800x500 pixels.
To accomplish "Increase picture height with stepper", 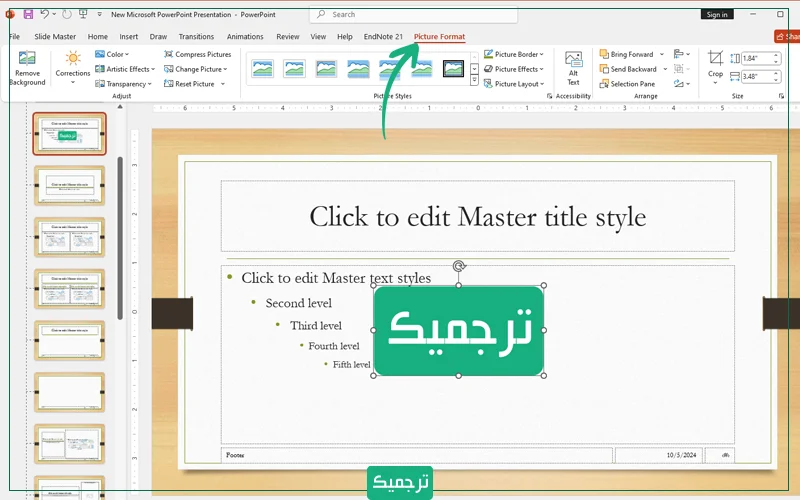I will 776,56.
